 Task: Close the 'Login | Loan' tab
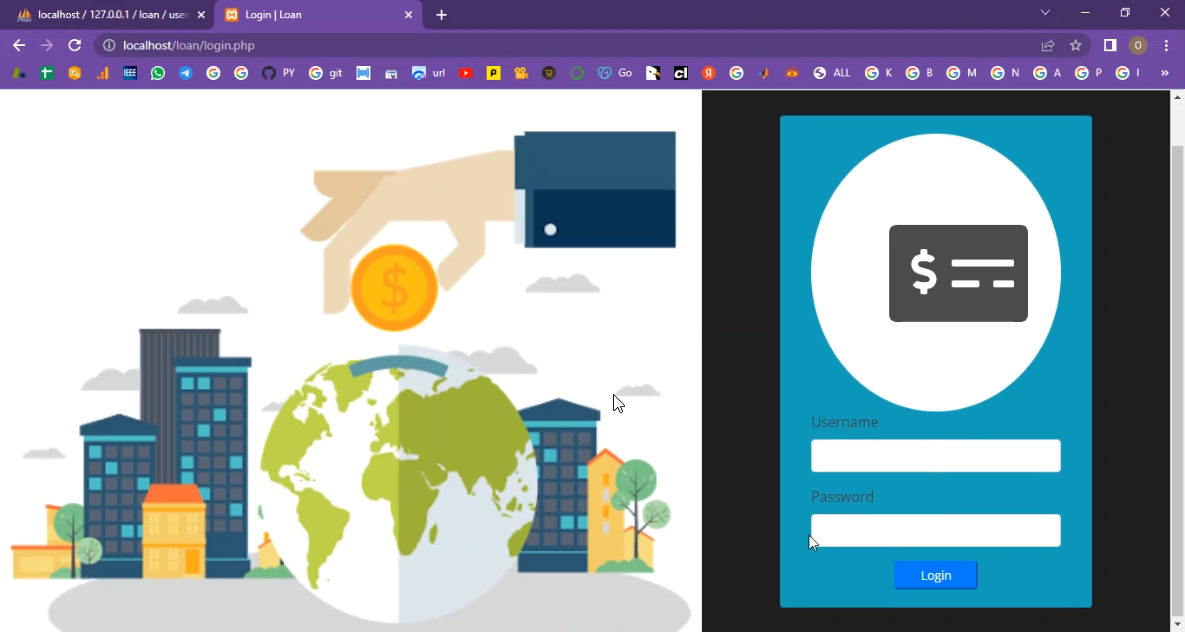(408, 14)
